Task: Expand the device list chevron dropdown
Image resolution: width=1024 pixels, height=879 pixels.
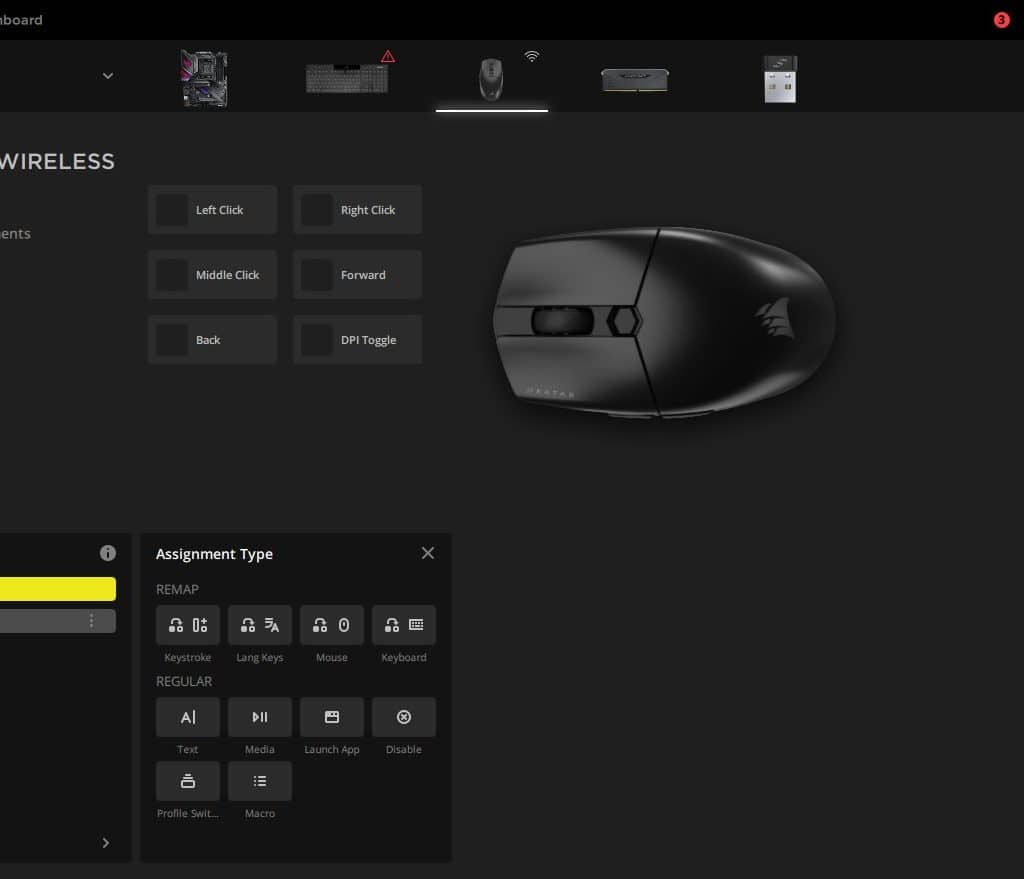Action: (x=108, y=76)
